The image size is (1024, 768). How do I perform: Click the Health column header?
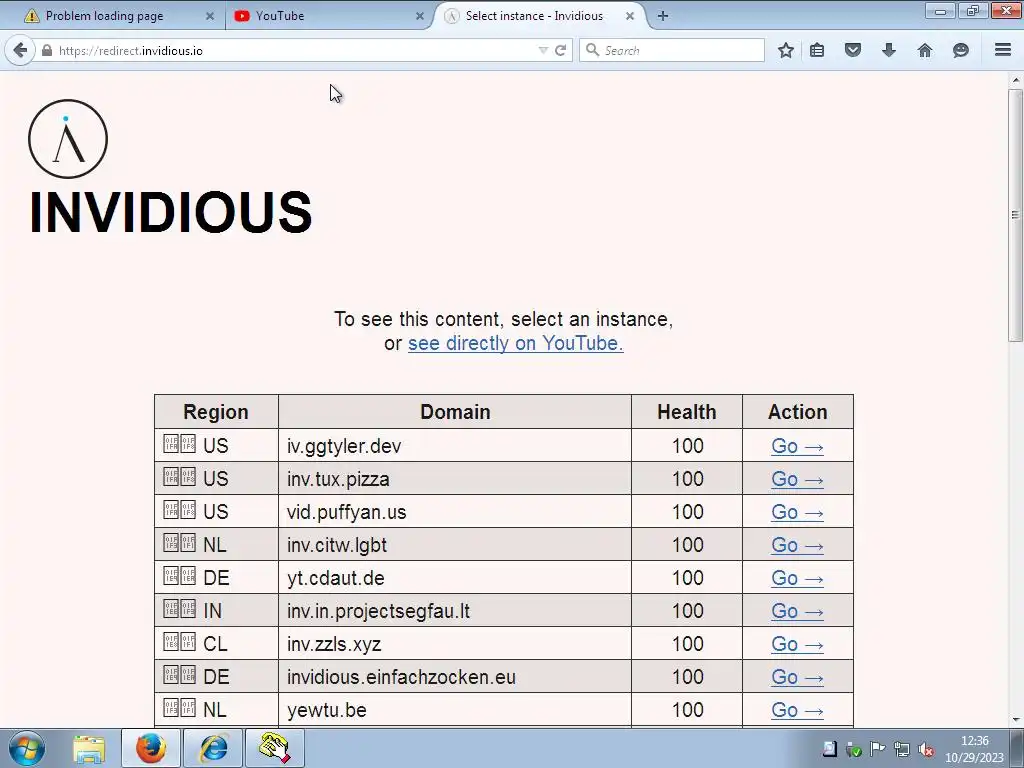point(686,412)
